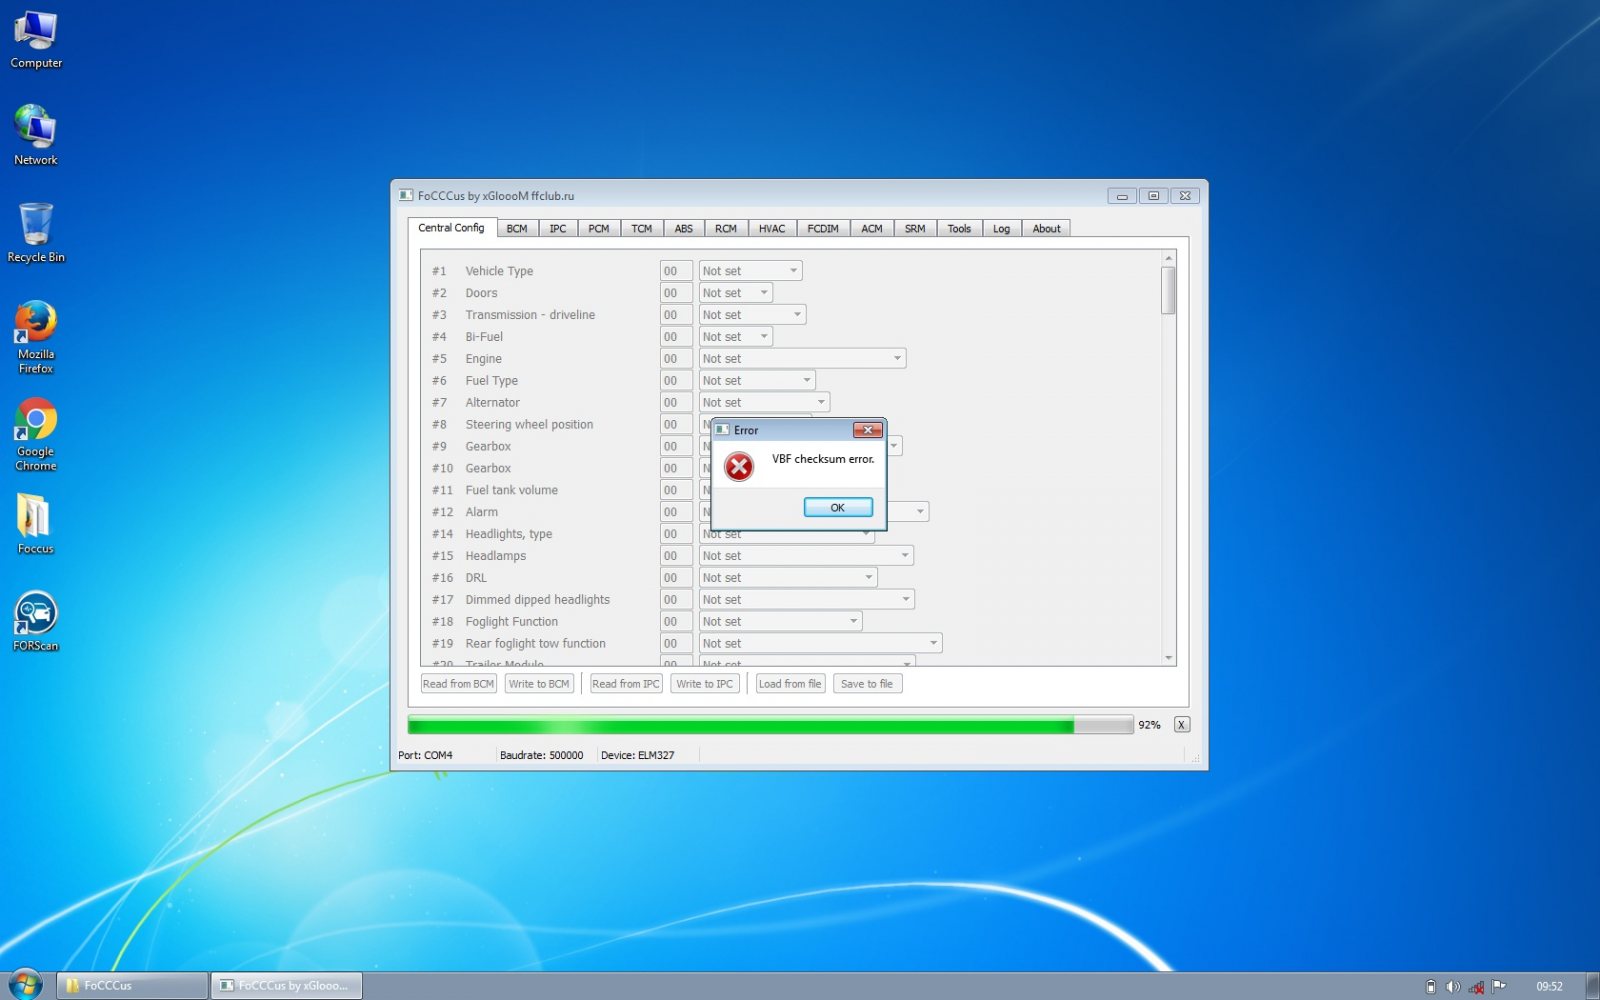Switch to the TCM tab
This screenshot has height=1000, width=1600.
(x=642, y=229)
